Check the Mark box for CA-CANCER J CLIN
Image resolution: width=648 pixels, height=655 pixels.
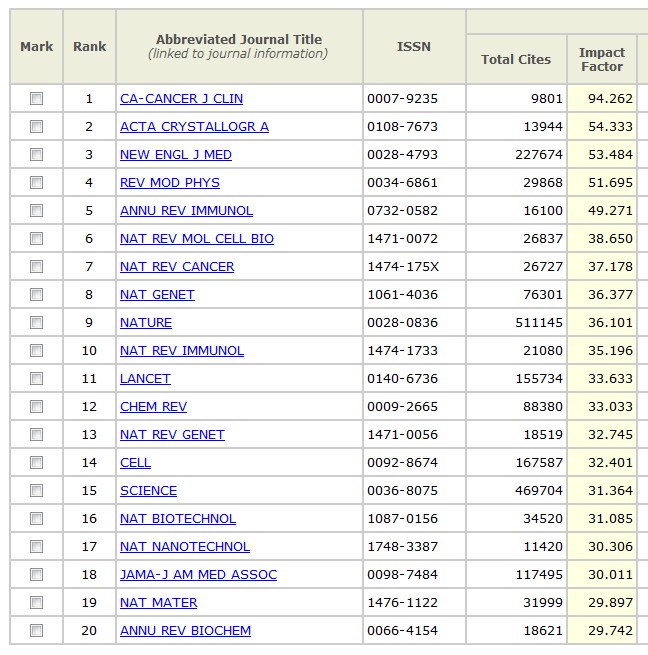37,99
